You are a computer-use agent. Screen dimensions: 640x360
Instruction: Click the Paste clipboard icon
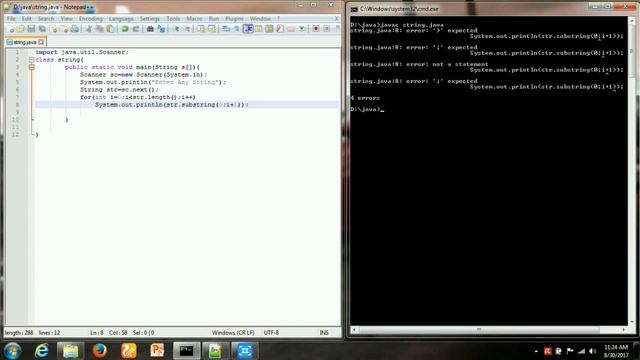point(110,29)
